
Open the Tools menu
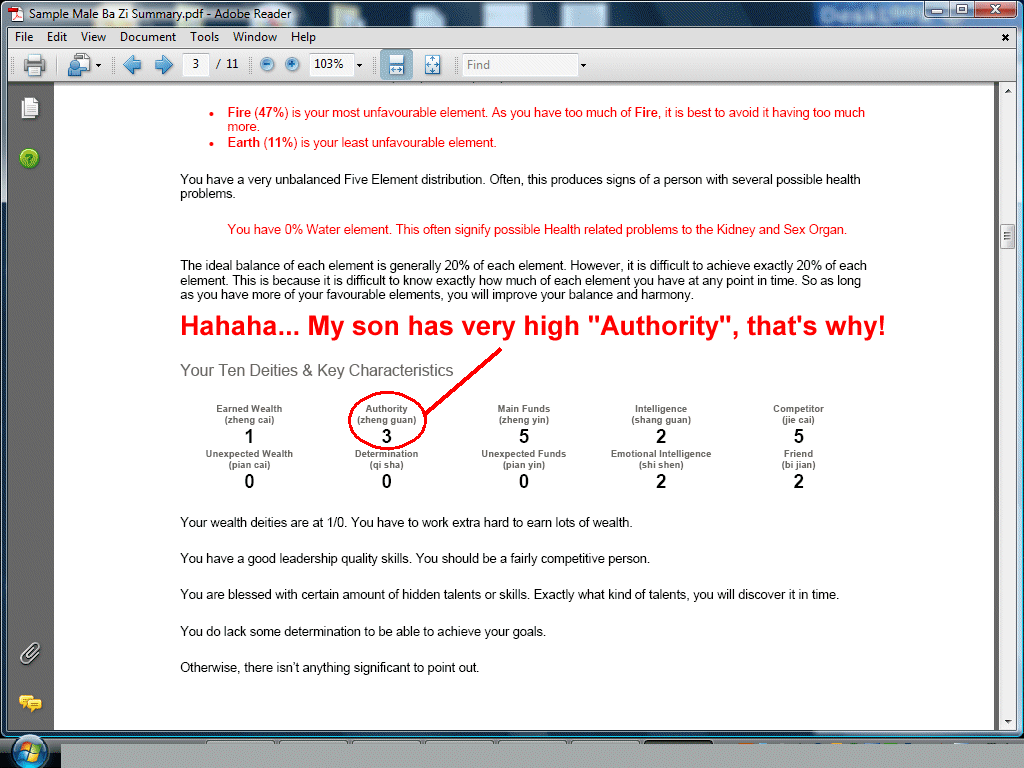[204, 37]
